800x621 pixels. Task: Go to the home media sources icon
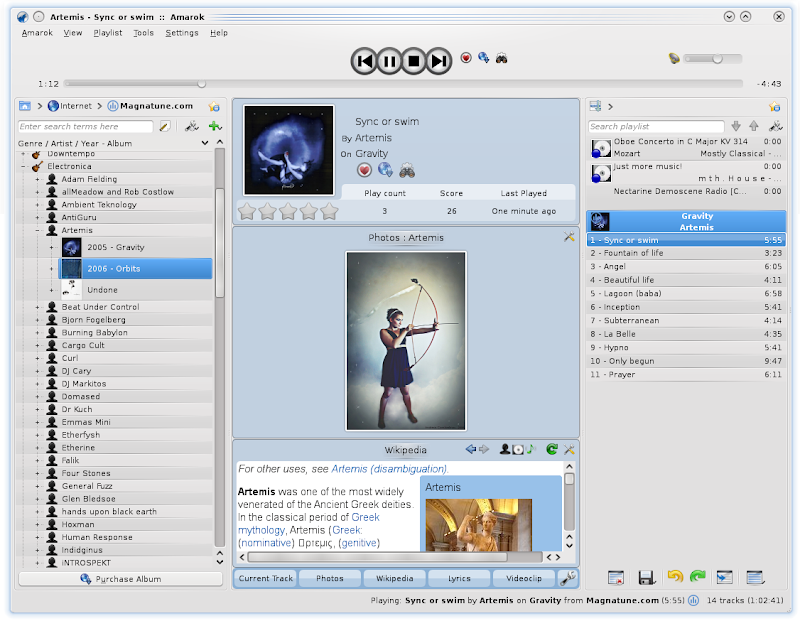coord(24,106)
